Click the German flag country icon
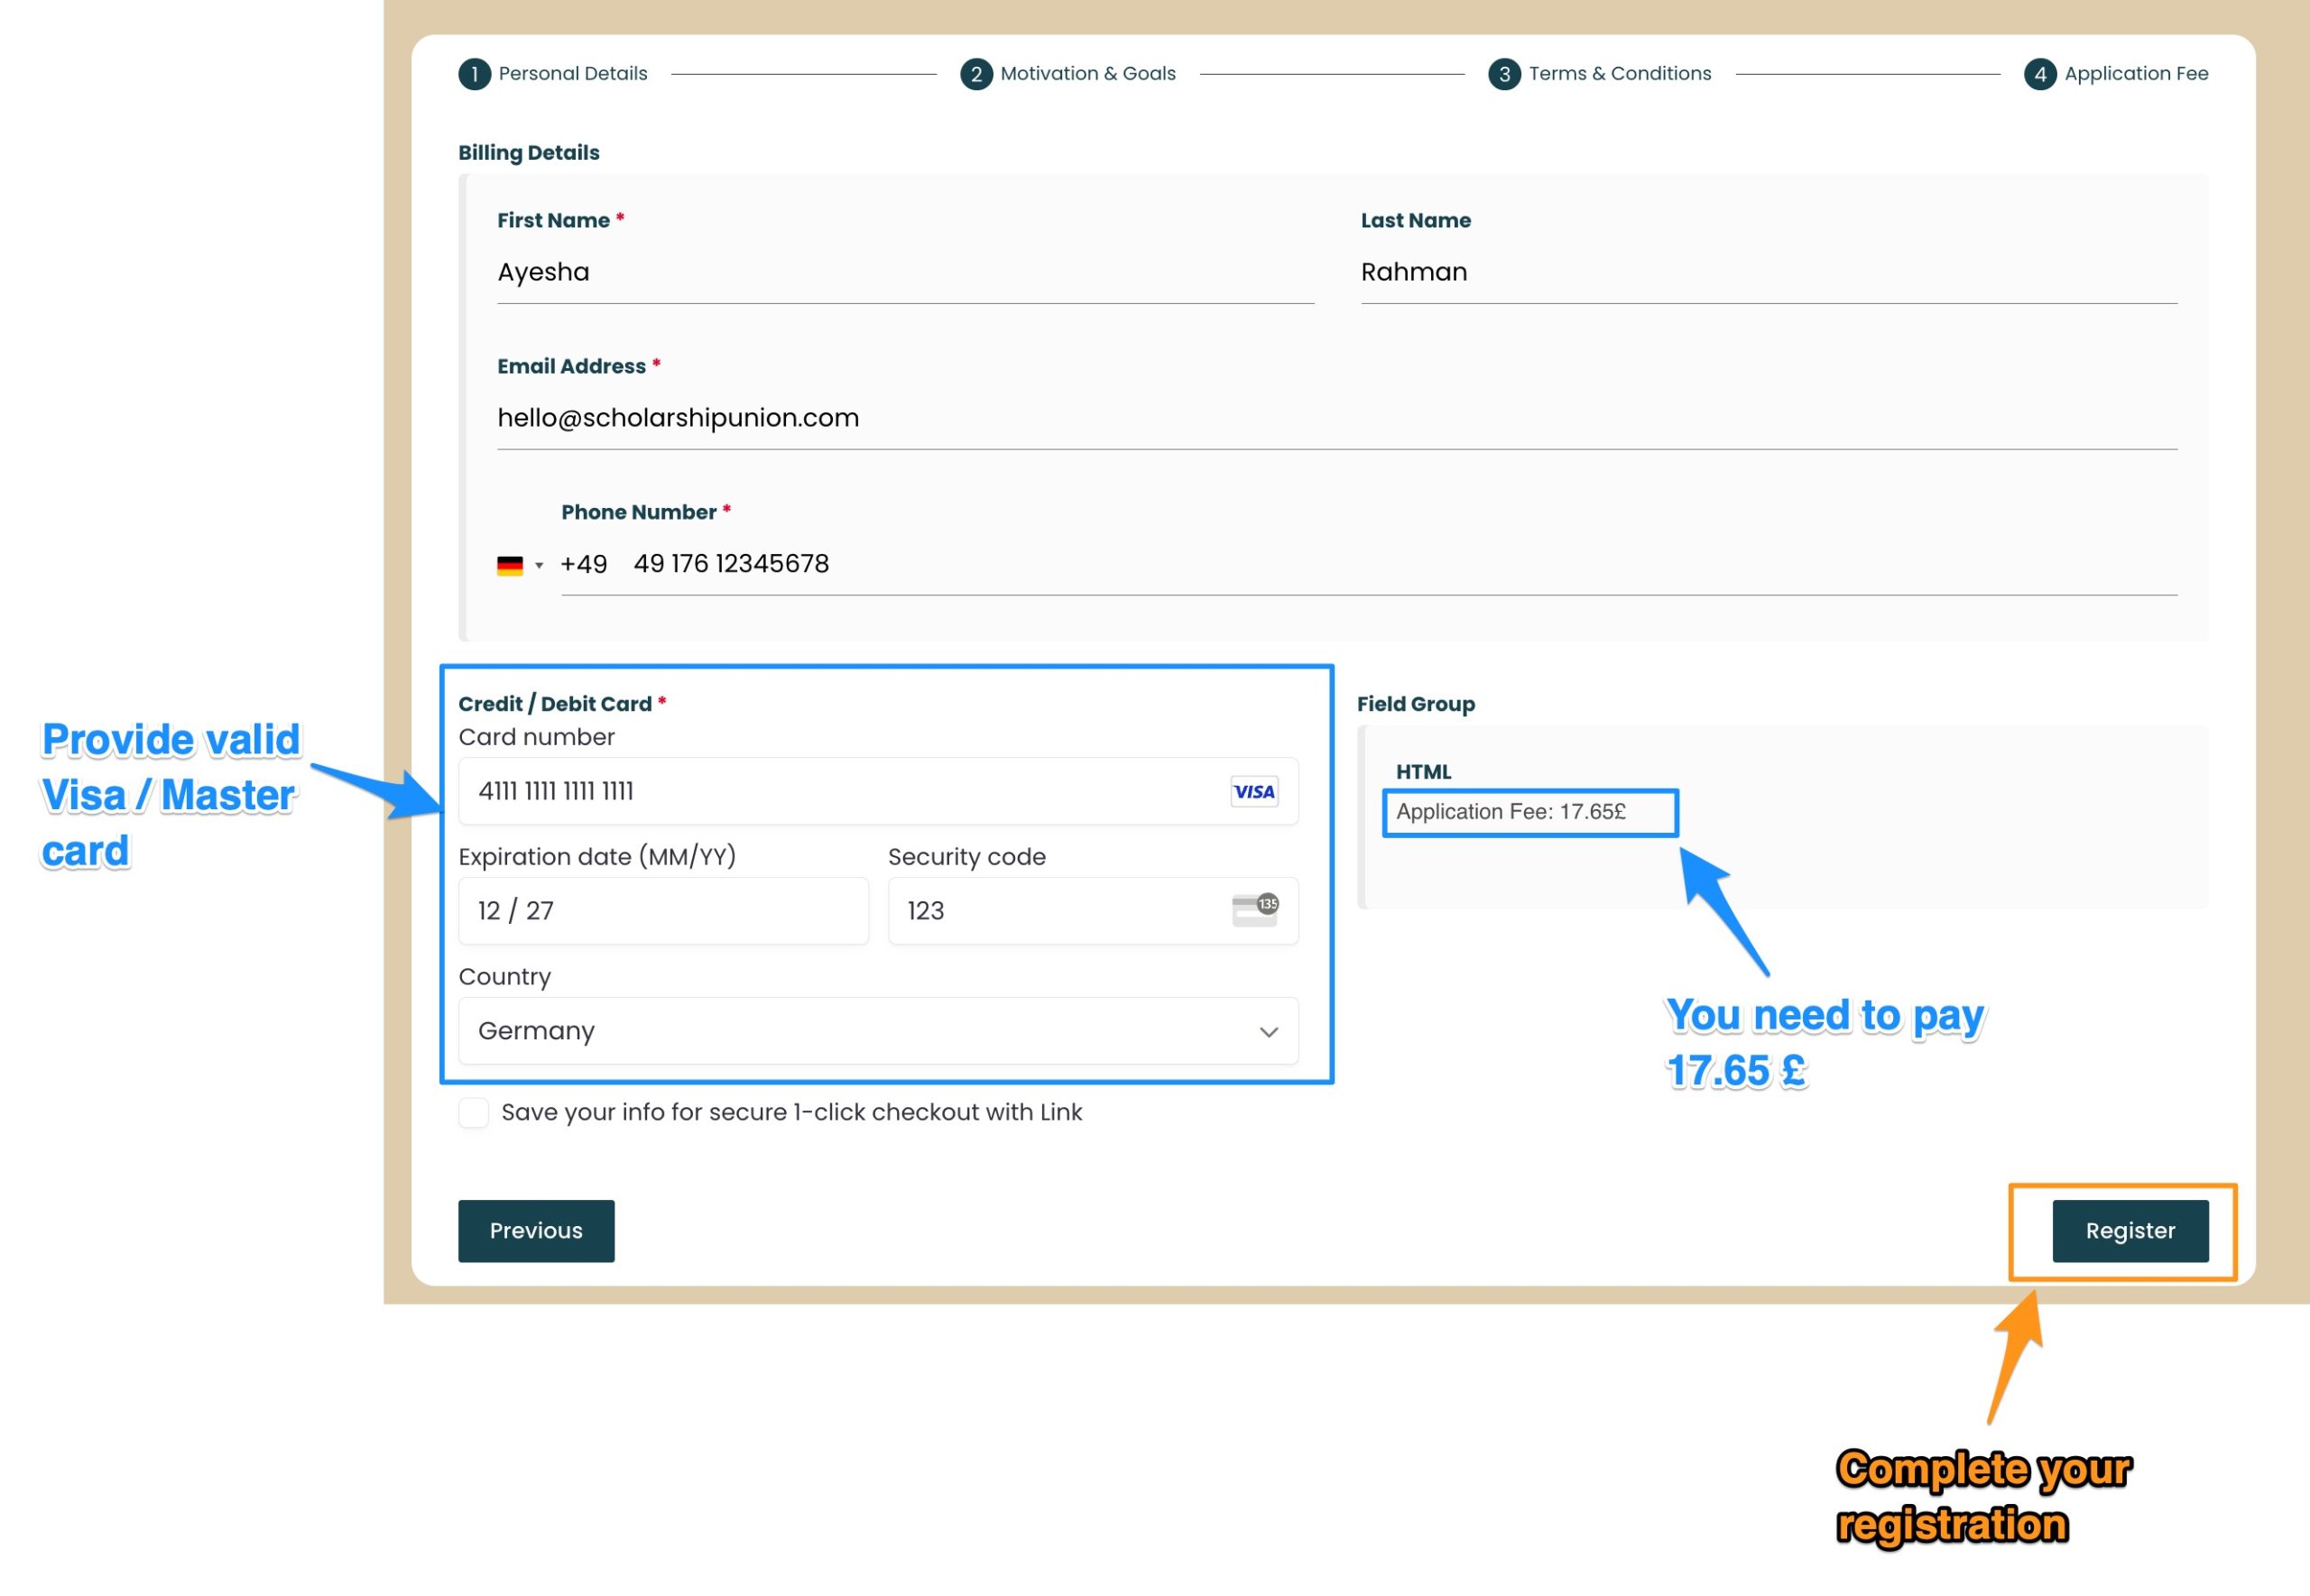 coord(510,565)
